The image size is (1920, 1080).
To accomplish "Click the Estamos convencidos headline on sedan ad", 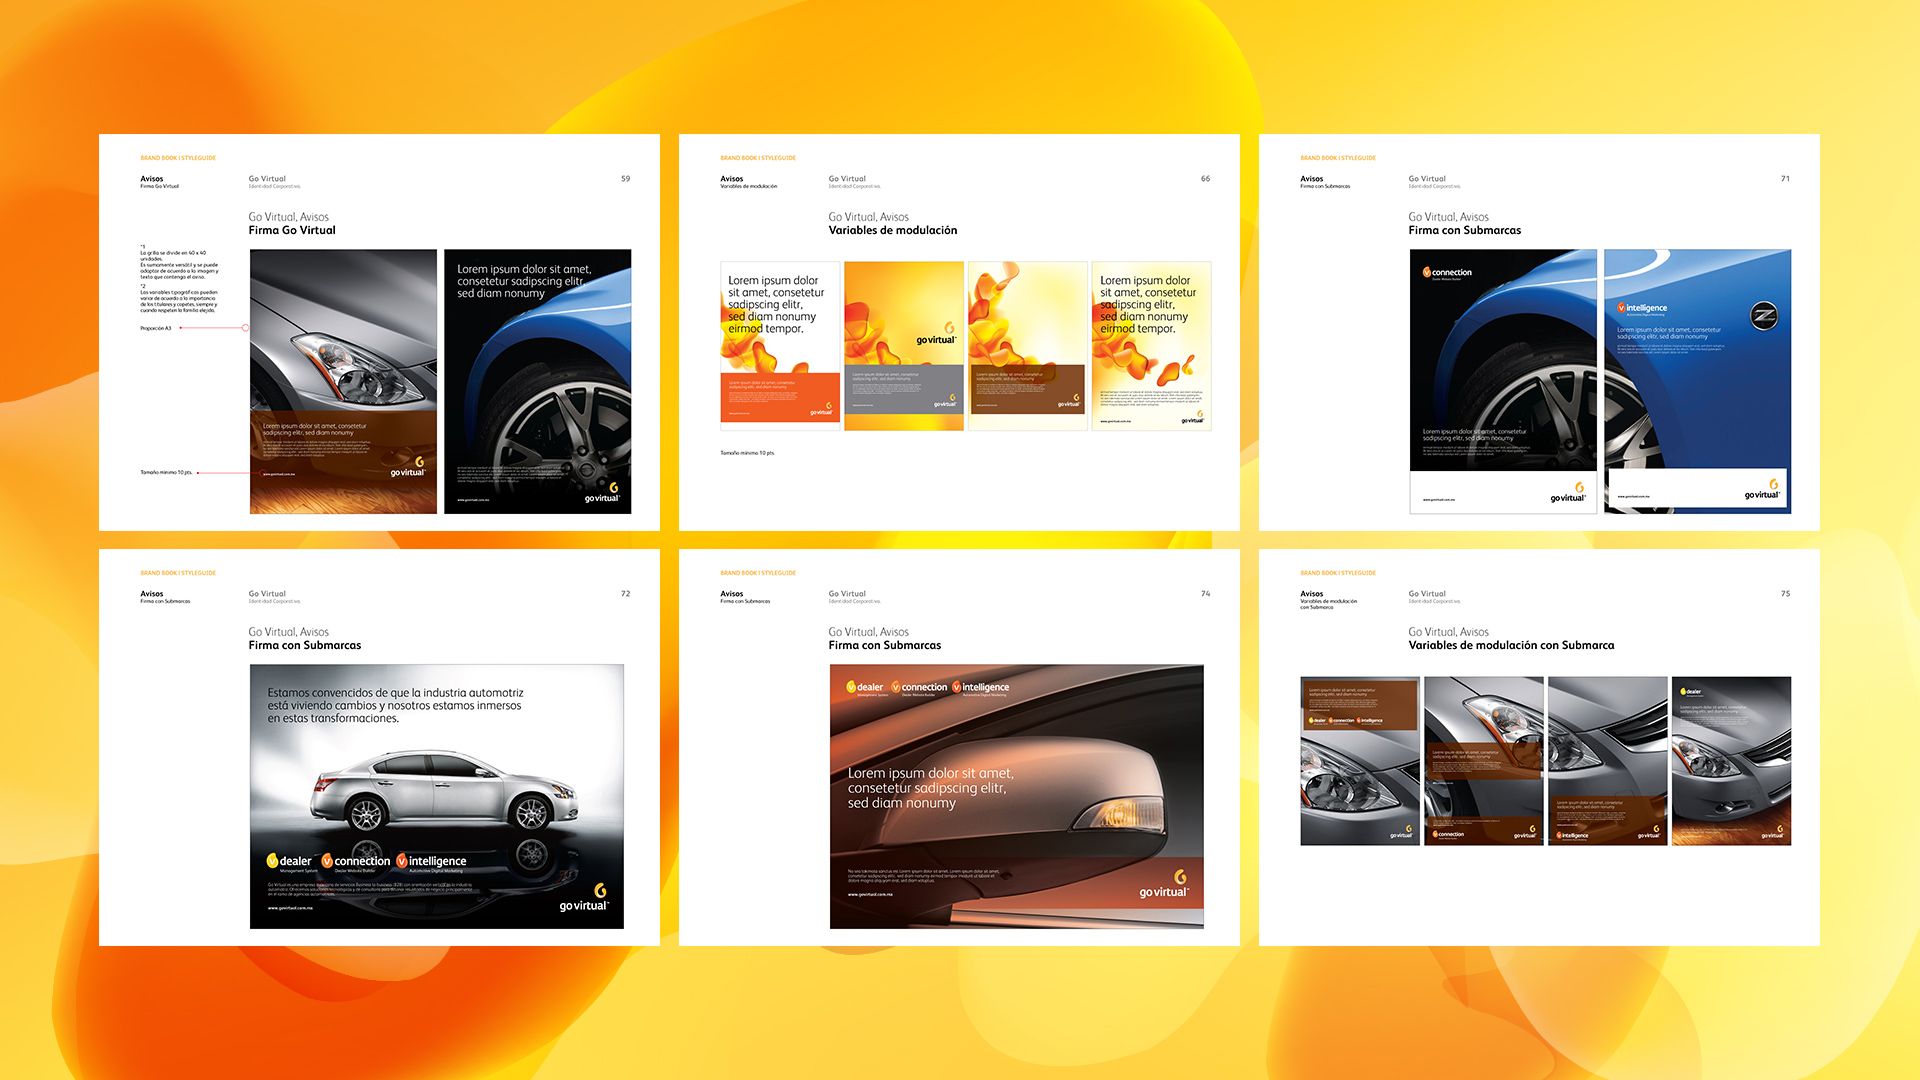I will pos(395,705).
